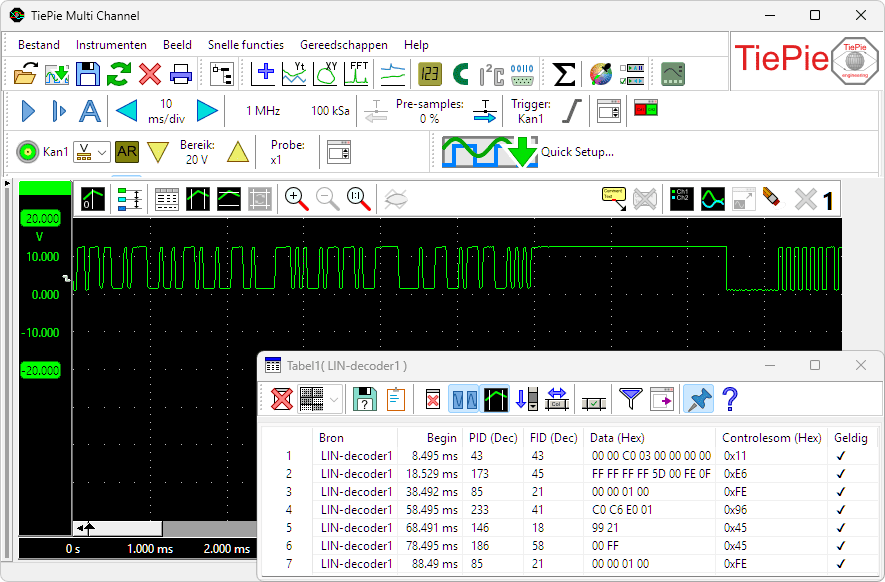The height and width of the screenshot is (582, 885).
Task: Increase range with yellow up triangle
Action: [238, 152]
